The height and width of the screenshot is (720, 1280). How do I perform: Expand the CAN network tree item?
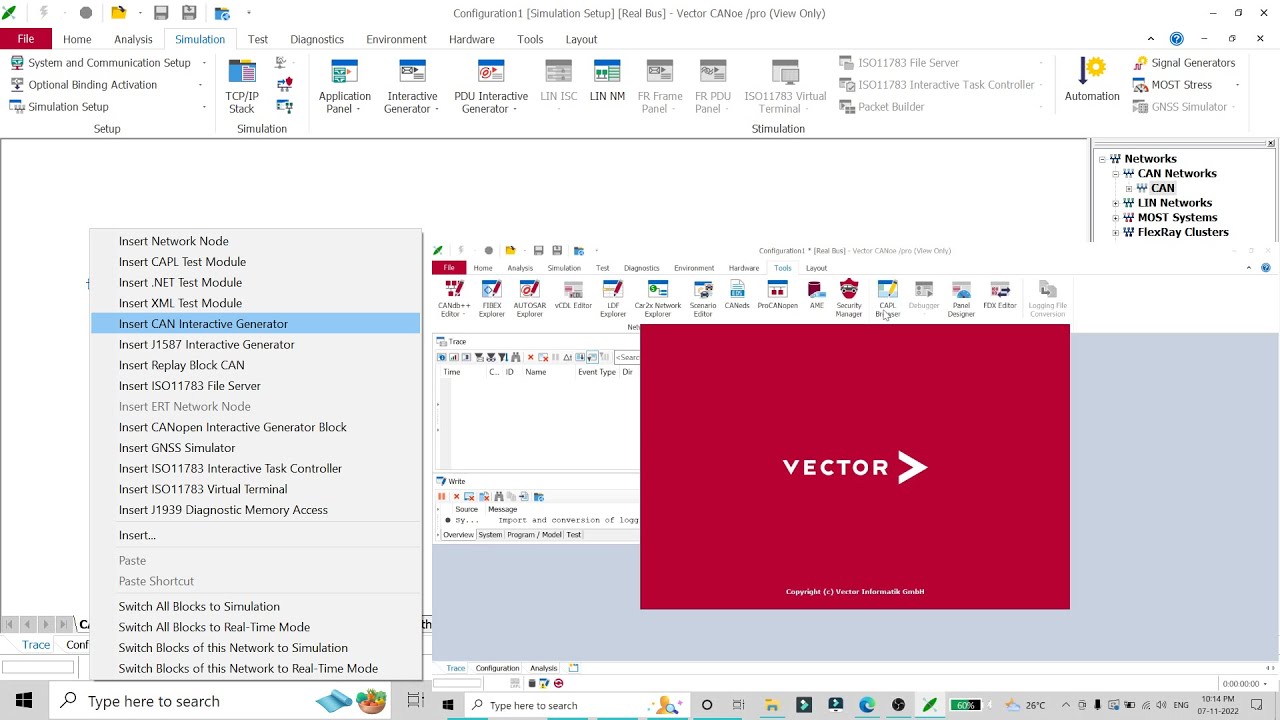1129,188
